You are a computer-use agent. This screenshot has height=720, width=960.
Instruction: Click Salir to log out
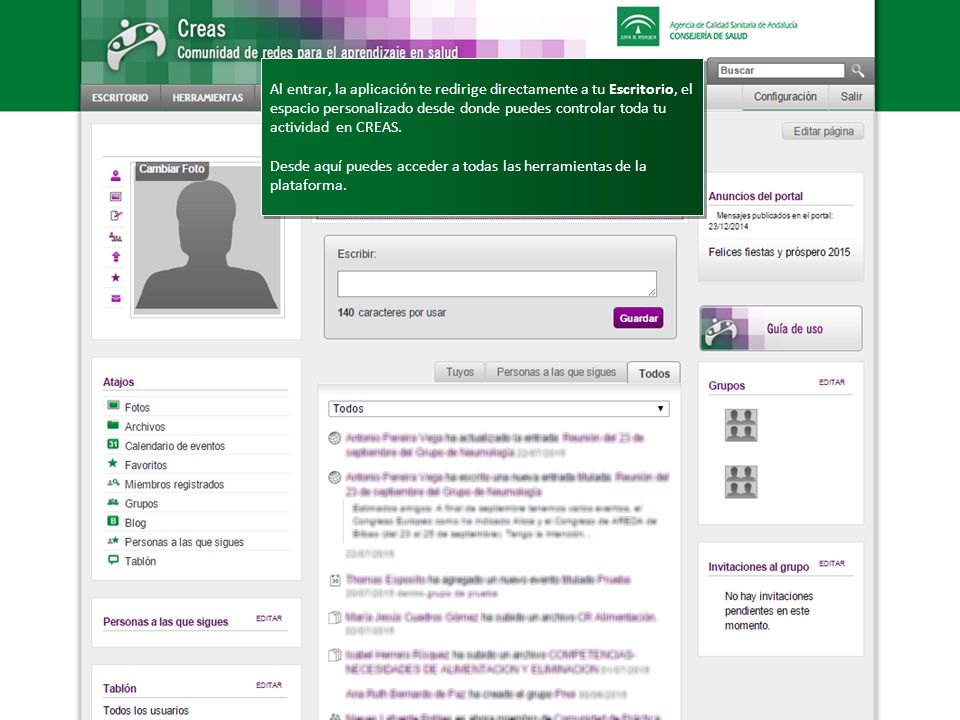851,97
